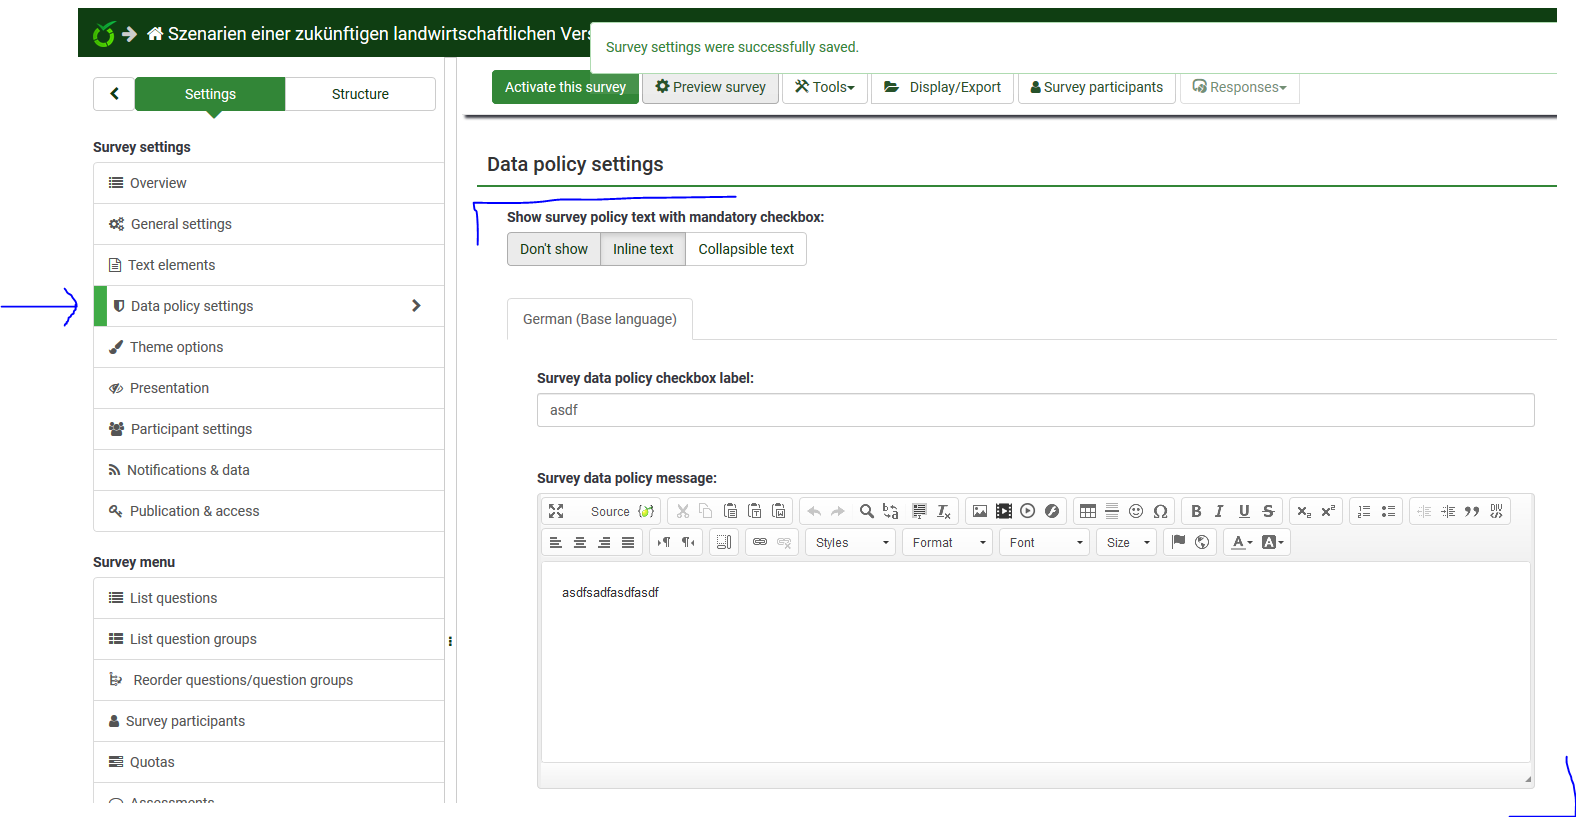
Task: Switch to the Structure tab
Action: pyautogui.click(x=360, y=94)
